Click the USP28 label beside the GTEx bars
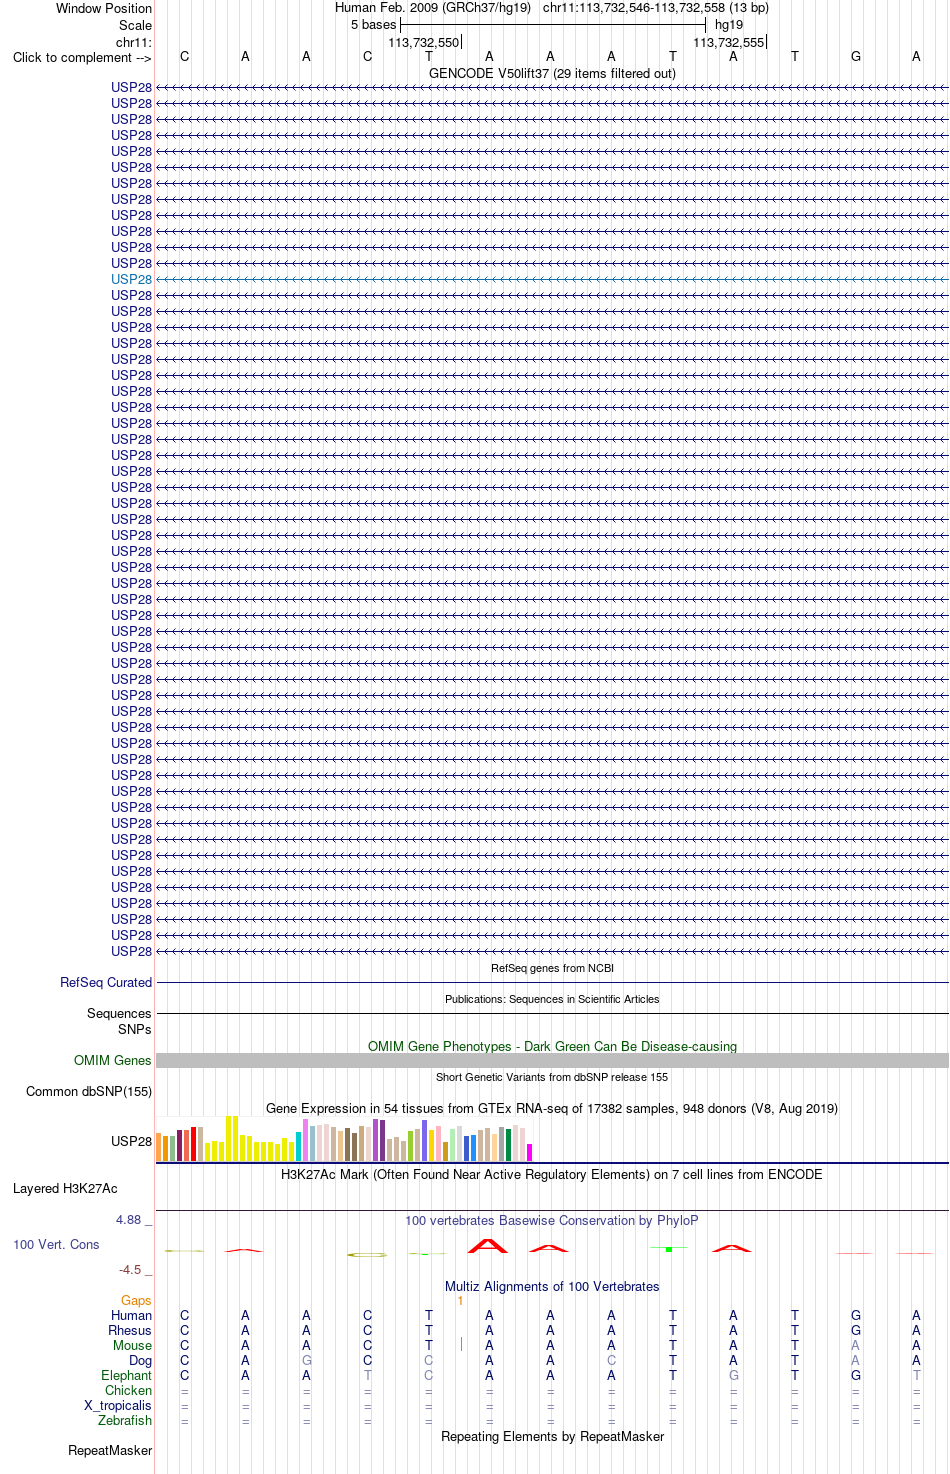The height and width of the screenshot is (1474, 950). point(132,1141)
